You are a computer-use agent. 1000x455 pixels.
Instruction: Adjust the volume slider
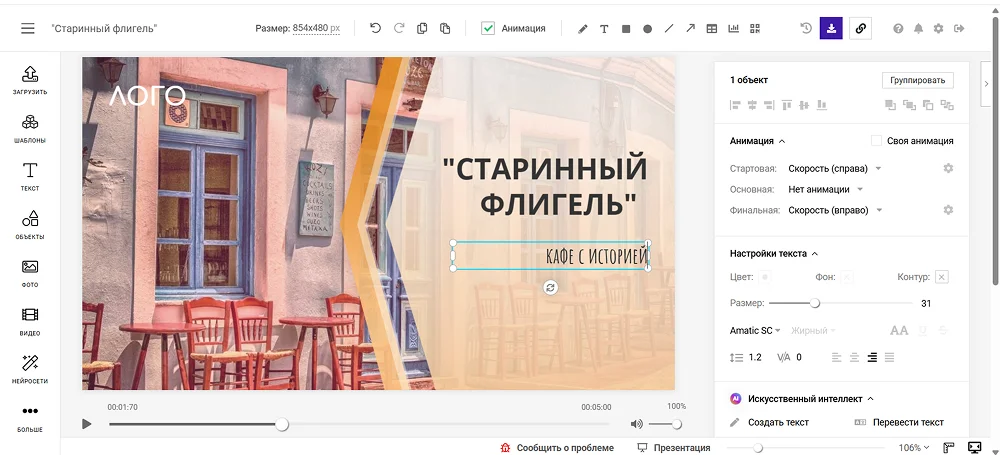pyautogui.click(x=677, y=424)
